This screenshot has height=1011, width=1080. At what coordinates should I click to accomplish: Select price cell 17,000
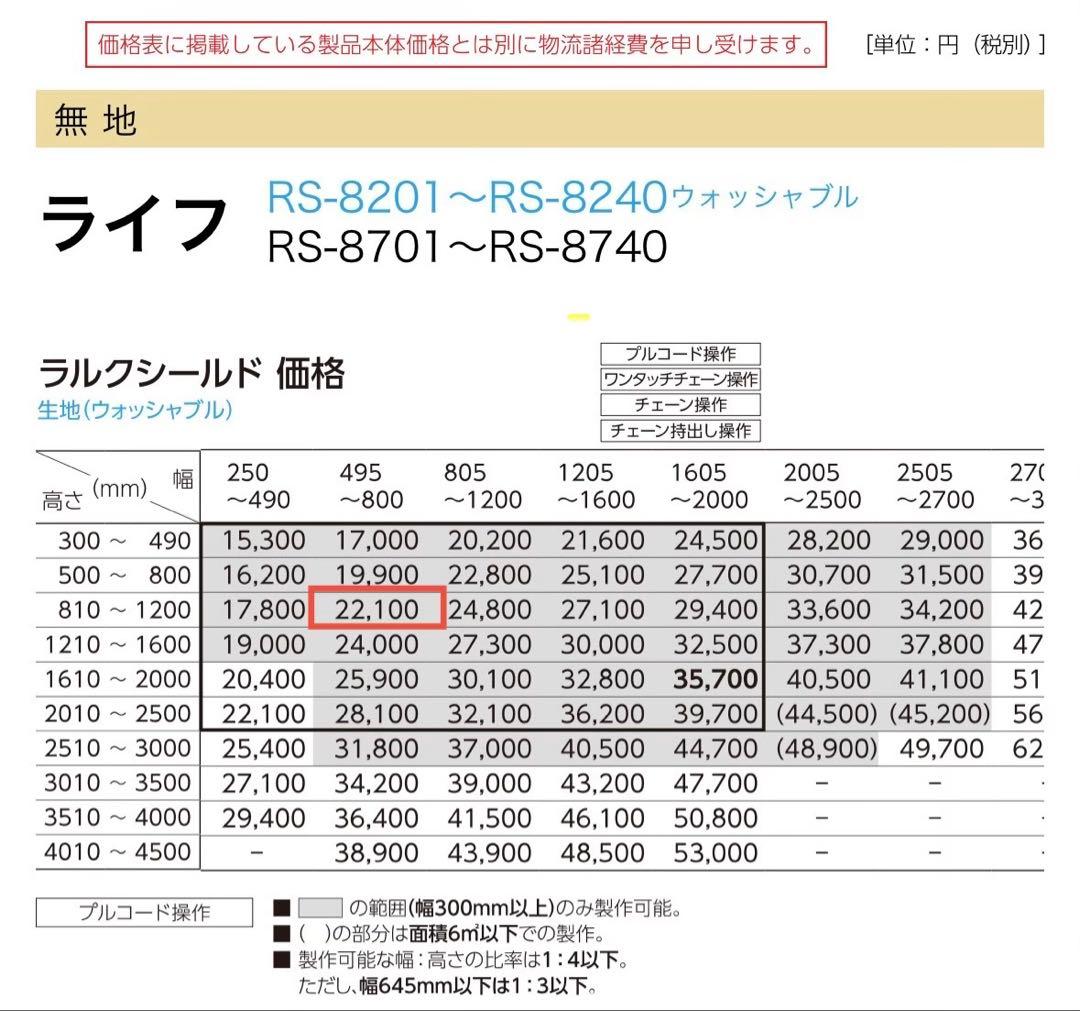point(376,541)
